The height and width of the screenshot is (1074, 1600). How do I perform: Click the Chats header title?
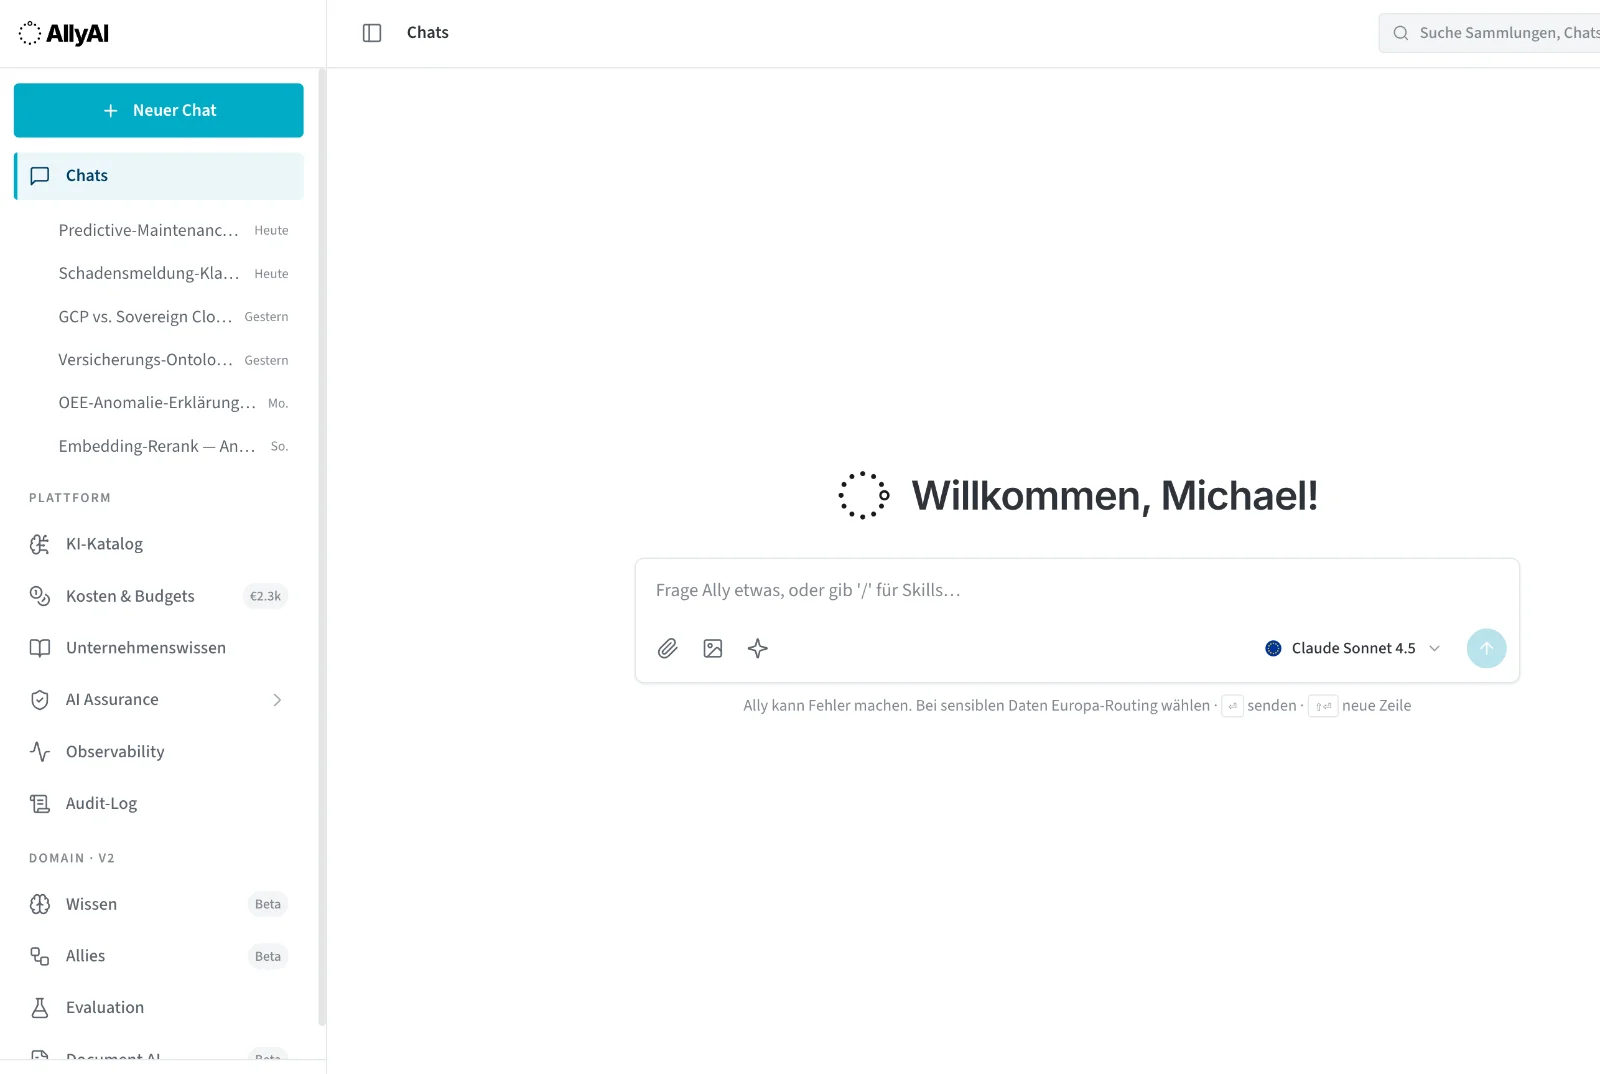[428, 33]
